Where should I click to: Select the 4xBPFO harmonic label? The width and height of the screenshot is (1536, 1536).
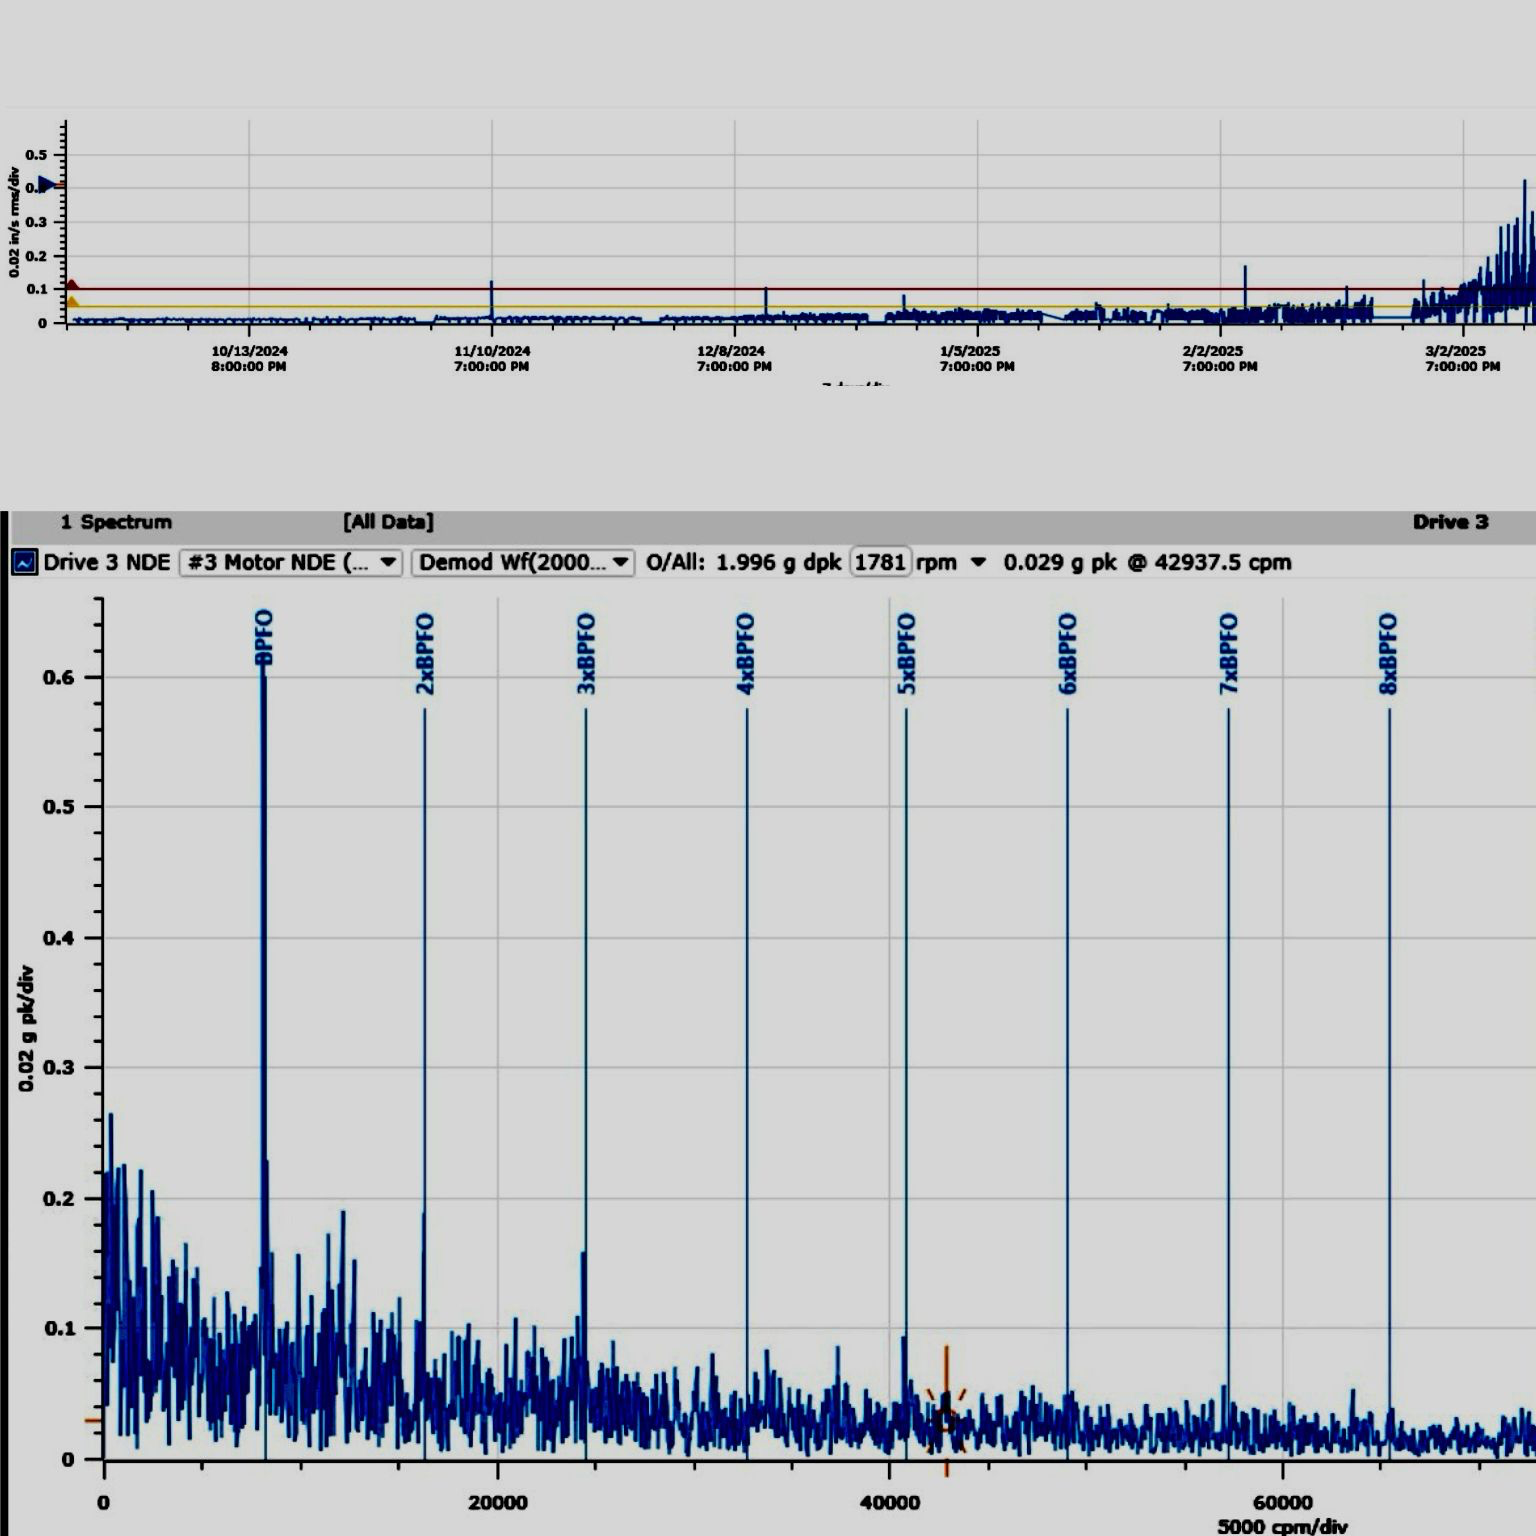(x=746, y=654)
